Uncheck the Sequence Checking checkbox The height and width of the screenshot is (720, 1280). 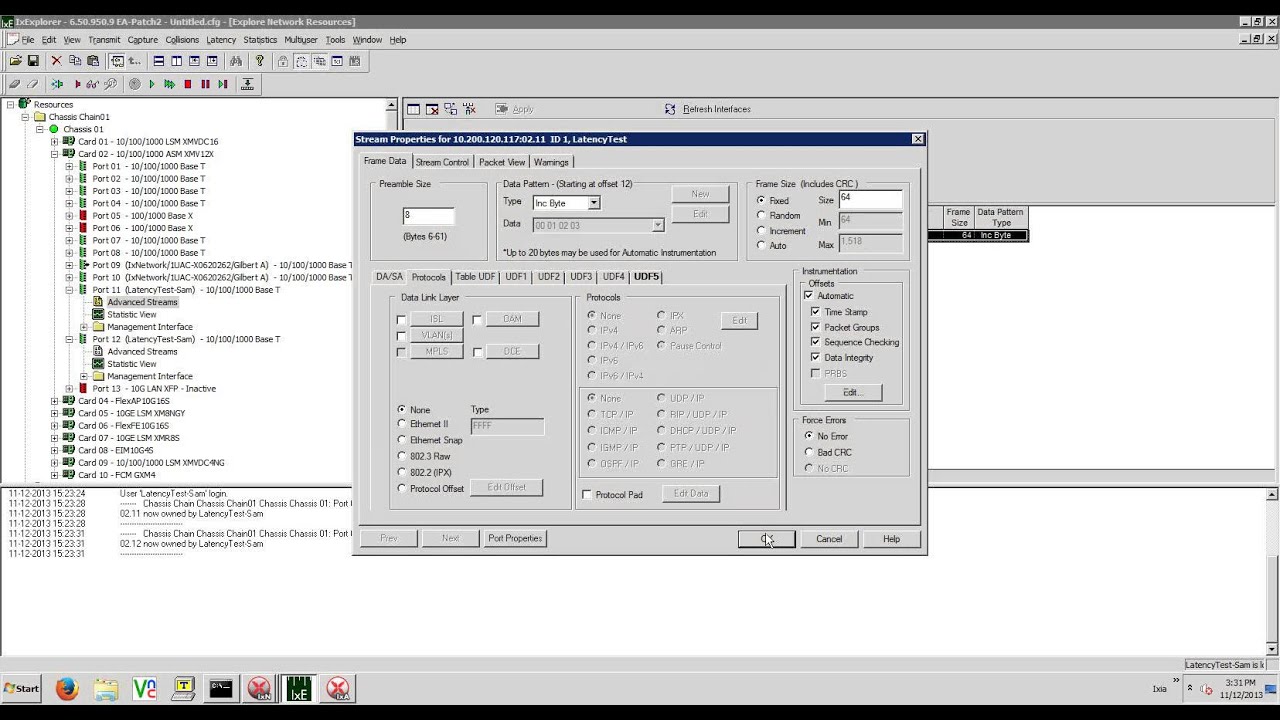815,342
